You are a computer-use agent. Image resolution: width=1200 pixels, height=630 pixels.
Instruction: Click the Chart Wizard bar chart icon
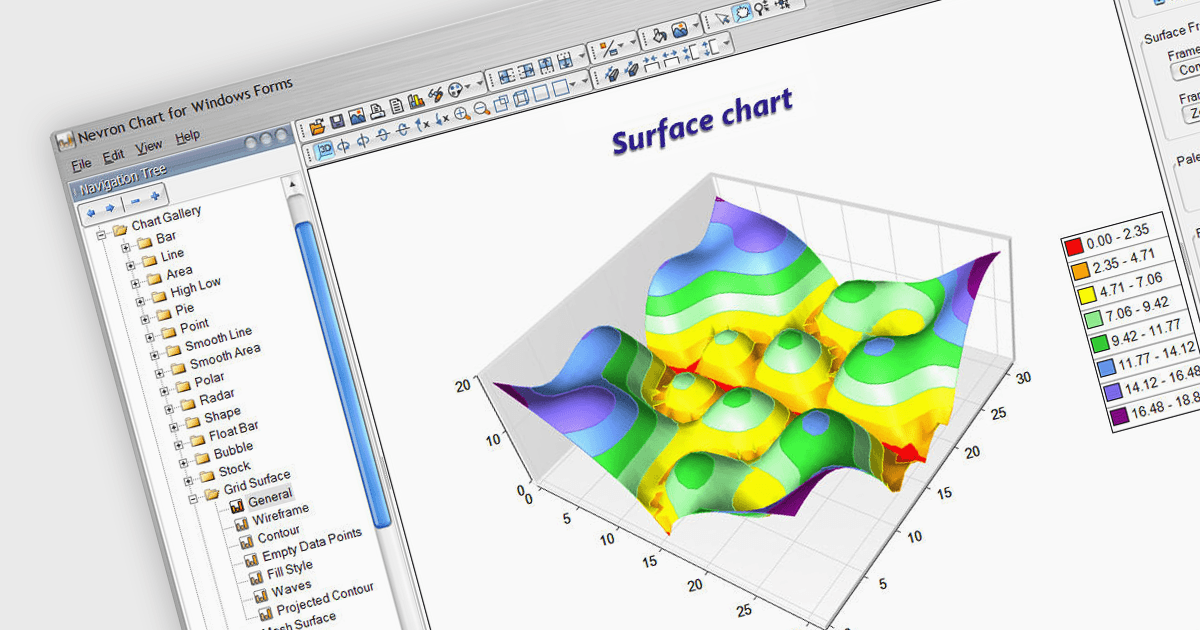click(x=416, y=101)
